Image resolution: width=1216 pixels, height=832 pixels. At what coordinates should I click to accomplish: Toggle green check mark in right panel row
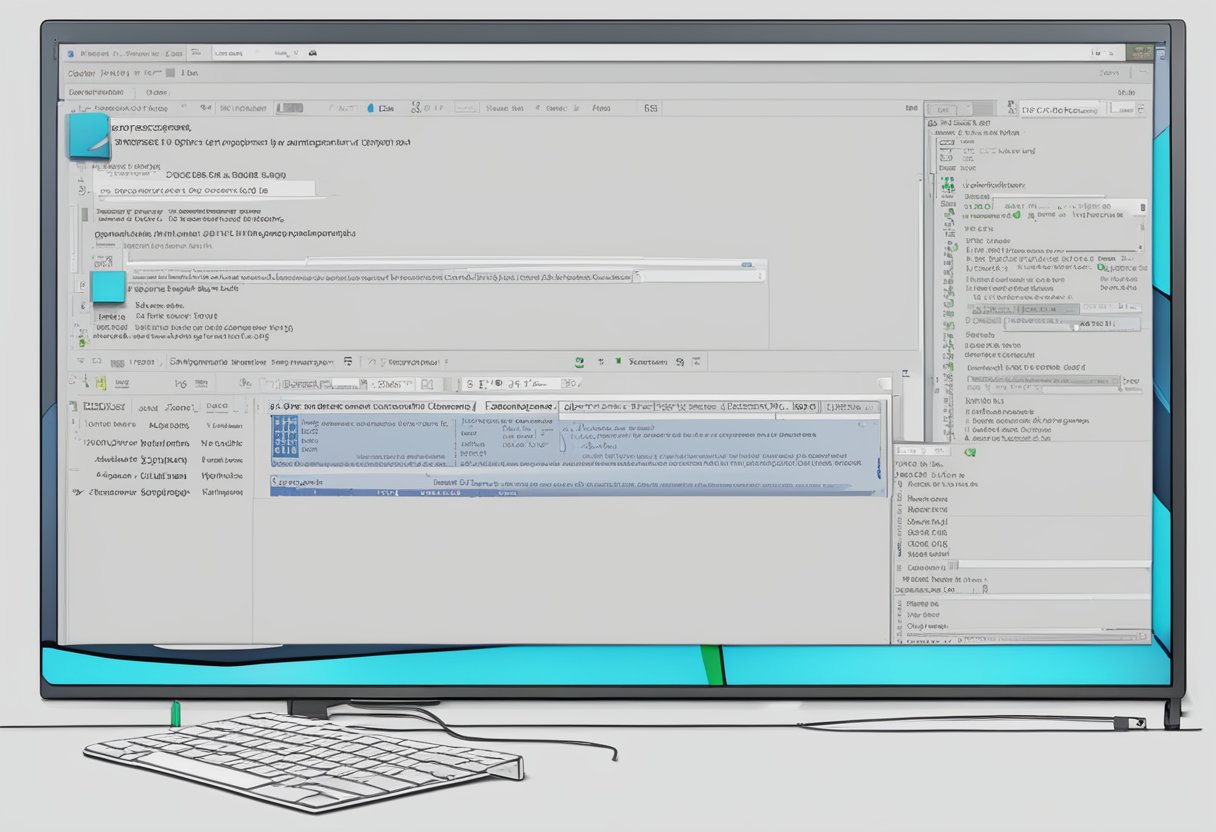[1015, 214]
